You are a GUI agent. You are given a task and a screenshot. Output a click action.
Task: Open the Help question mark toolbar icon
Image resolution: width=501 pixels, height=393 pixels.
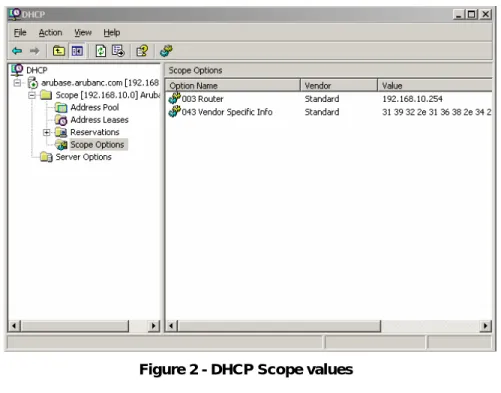(x=142, y=51)
